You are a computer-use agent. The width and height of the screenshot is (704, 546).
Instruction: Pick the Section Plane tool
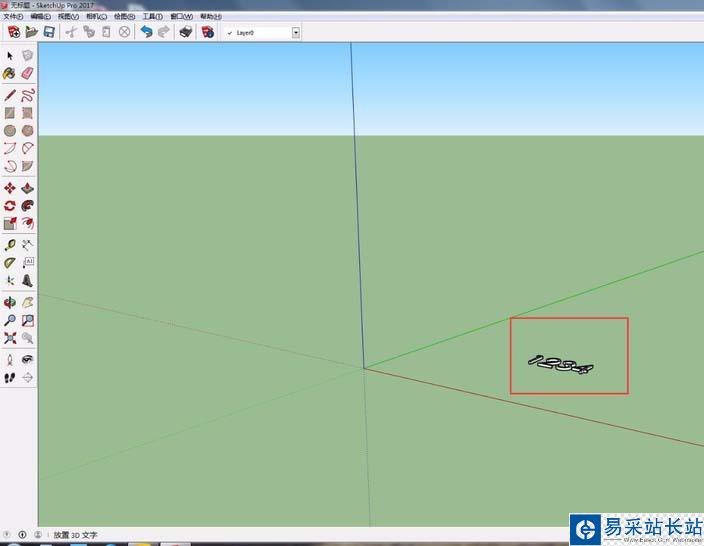(x=27, y=378)
